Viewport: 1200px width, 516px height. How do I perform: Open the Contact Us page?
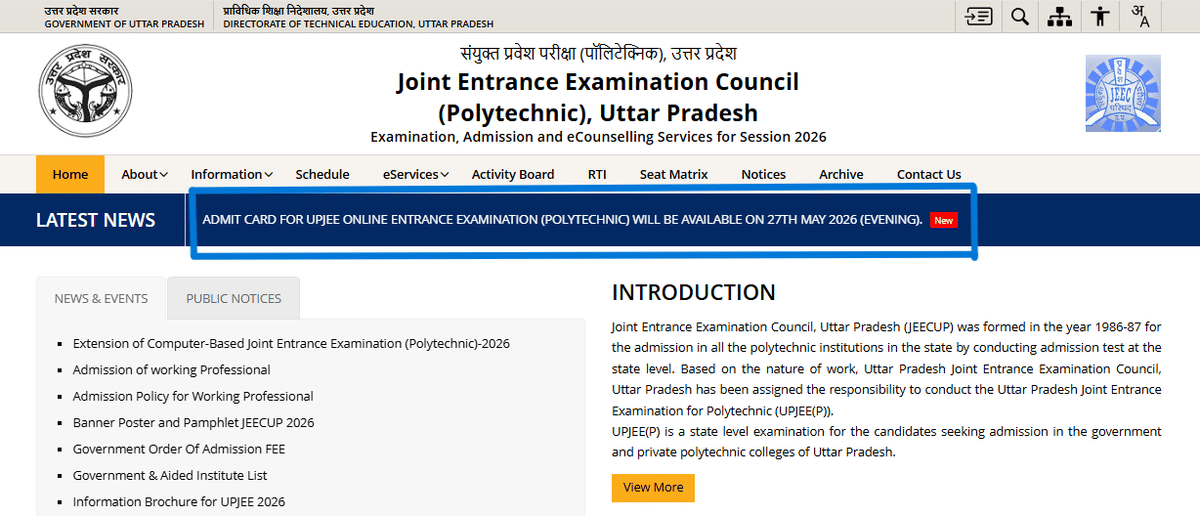tap(929, 174)
